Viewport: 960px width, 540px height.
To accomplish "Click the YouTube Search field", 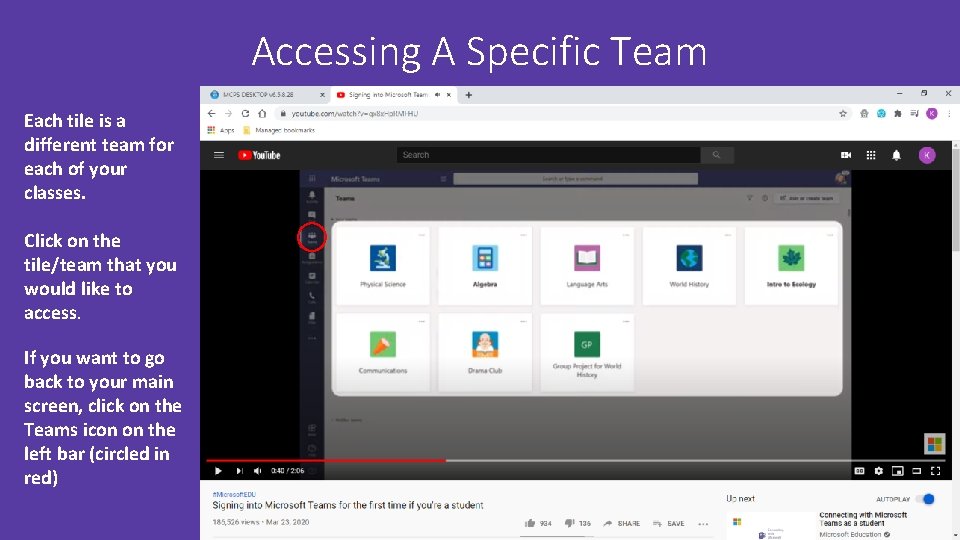I will tap(549, 155).
